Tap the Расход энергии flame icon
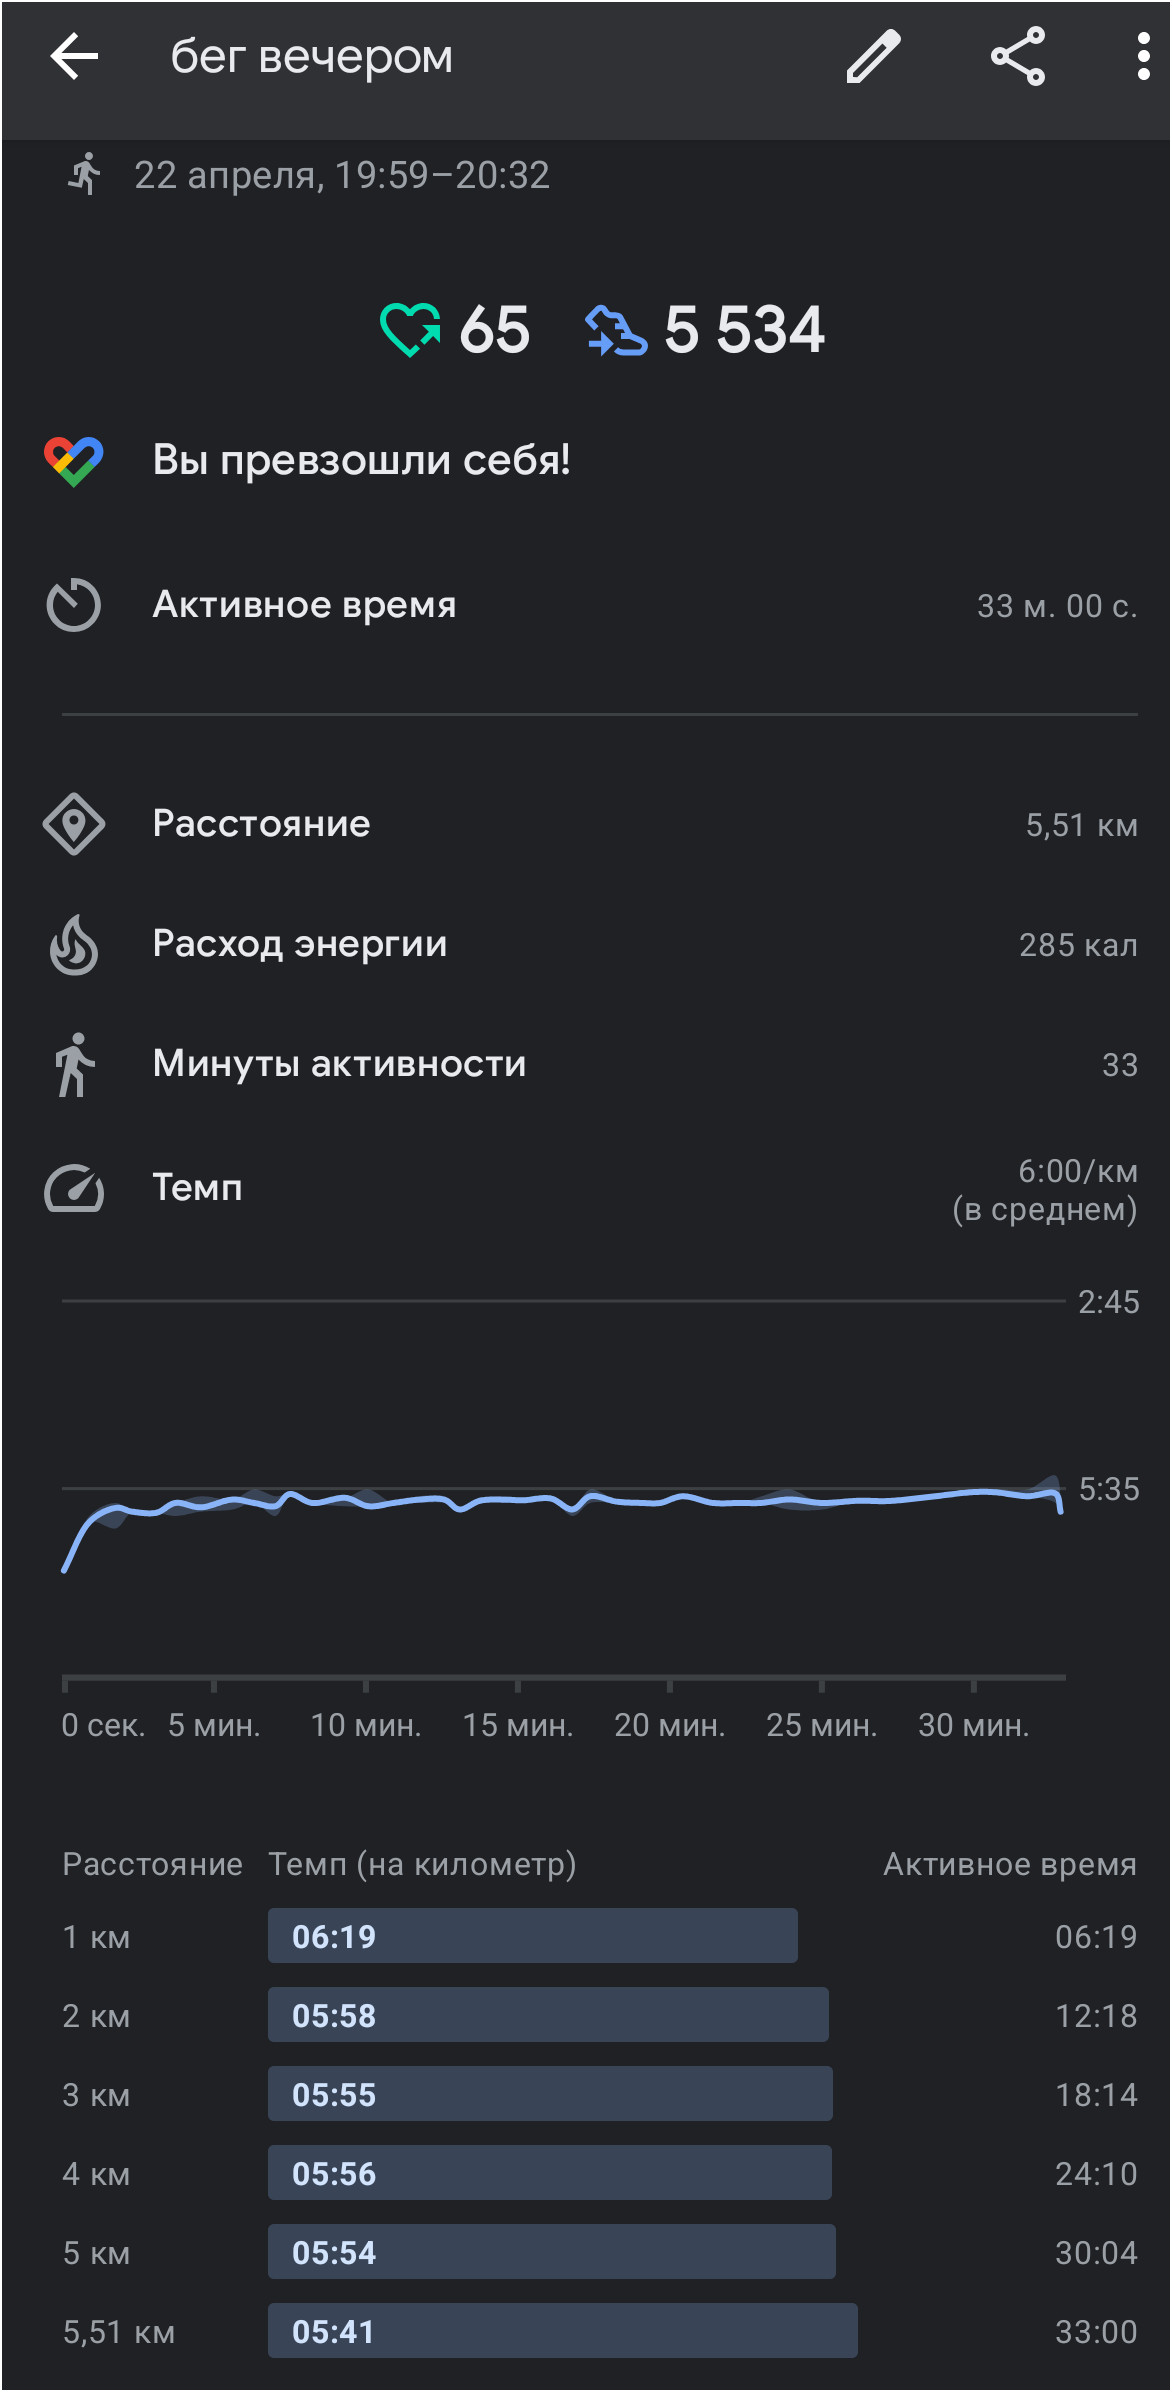1172x2392 pixels. tap(74, 944)
